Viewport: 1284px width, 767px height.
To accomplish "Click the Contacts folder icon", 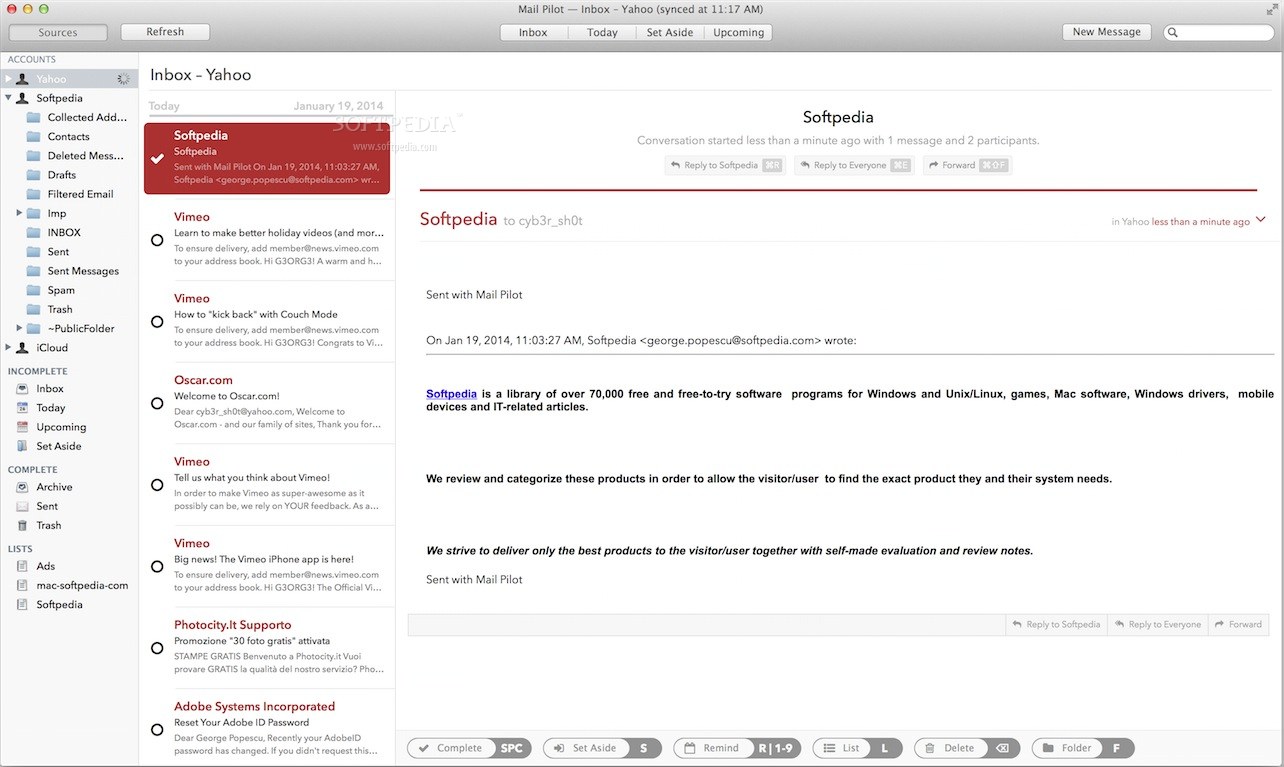I will [34, 137].
